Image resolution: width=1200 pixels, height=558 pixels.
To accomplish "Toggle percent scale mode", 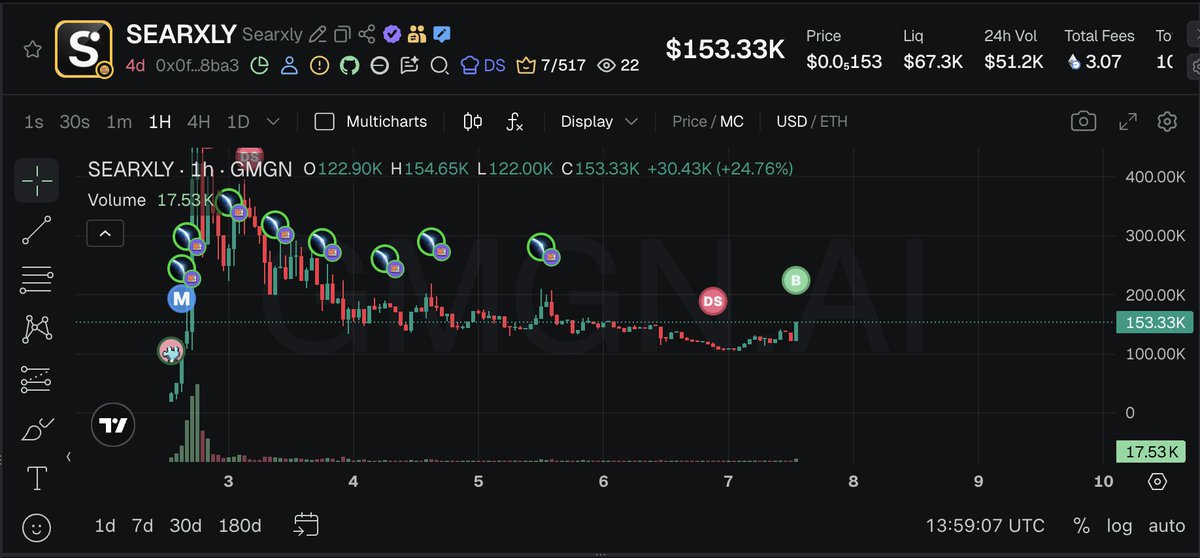I will (x=1081, y=525).
